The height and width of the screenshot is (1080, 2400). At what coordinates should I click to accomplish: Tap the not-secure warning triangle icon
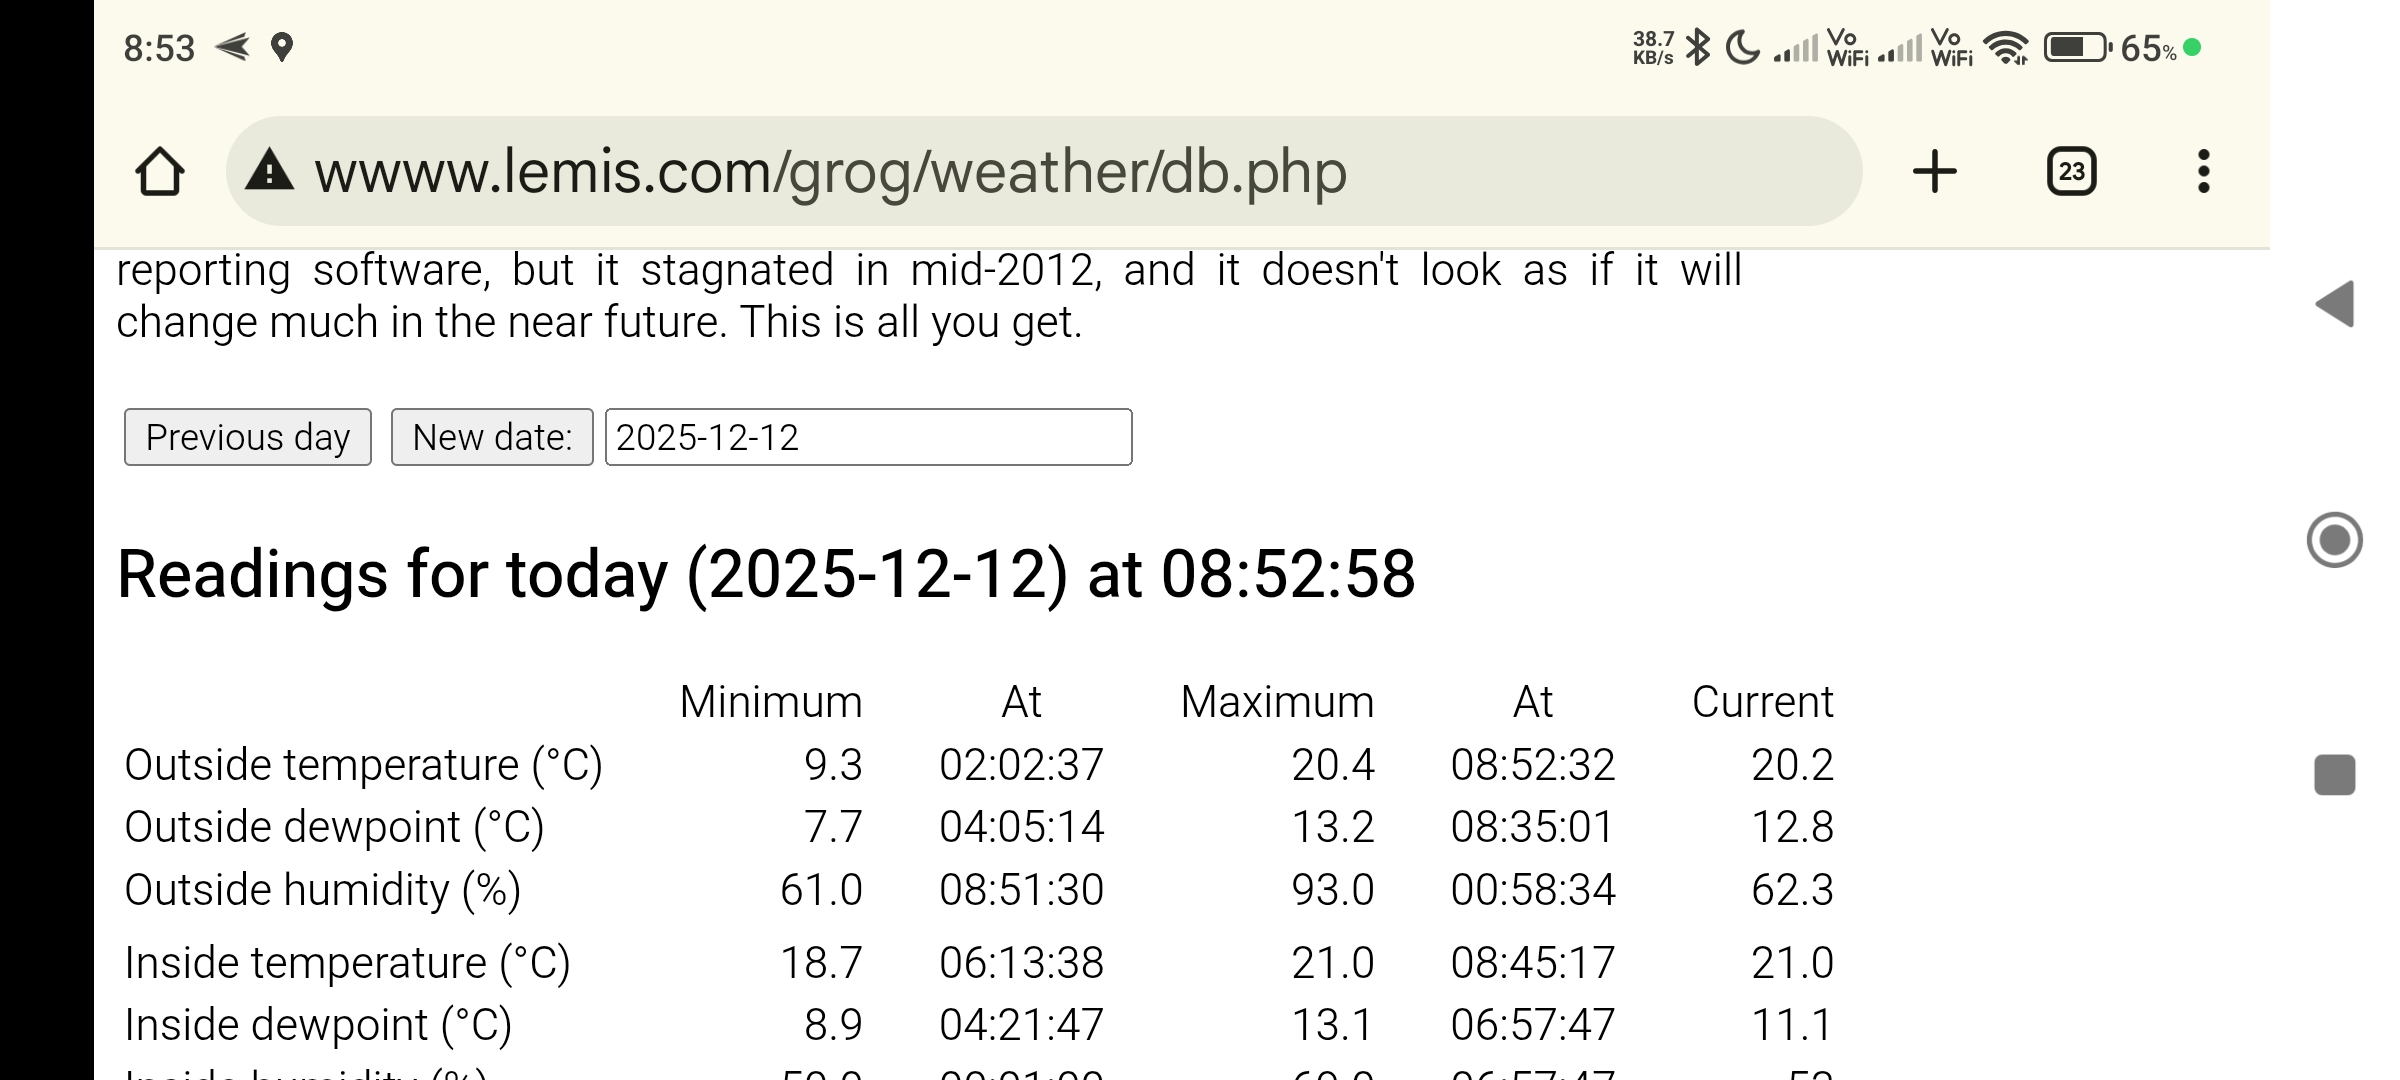[270, 170]
